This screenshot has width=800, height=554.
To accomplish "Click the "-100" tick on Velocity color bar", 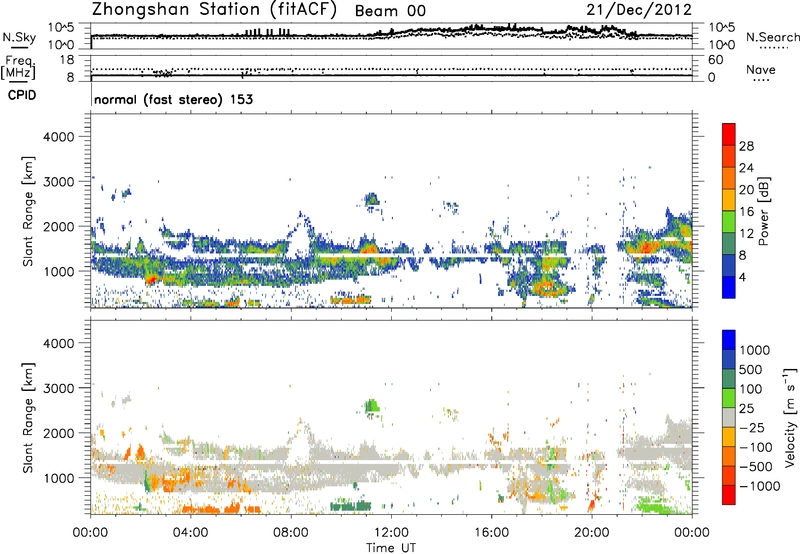I will pyautogui.click(x=756, y=447).
